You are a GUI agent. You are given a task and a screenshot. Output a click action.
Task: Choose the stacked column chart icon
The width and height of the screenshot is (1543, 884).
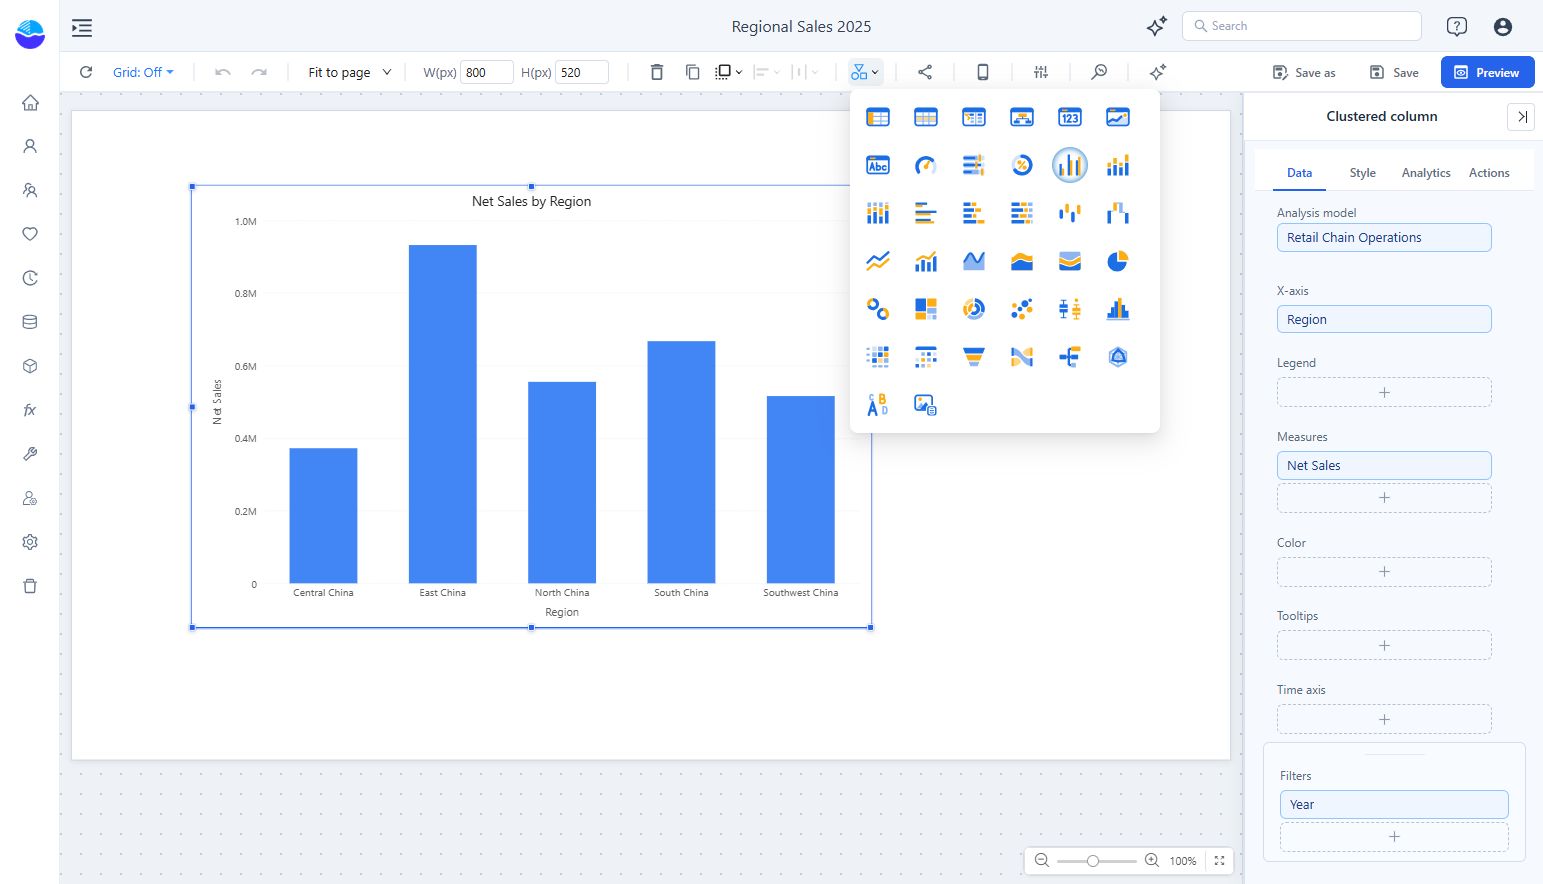(1118, 165)
